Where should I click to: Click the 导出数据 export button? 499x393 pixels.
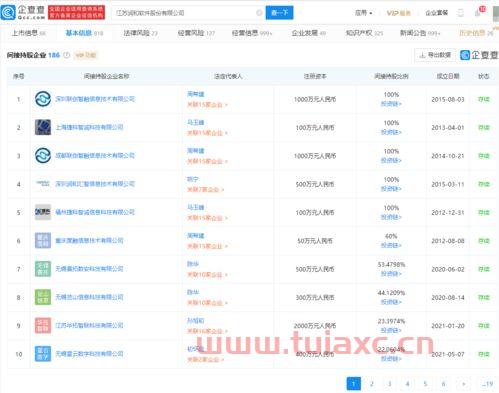pos(435,55)
